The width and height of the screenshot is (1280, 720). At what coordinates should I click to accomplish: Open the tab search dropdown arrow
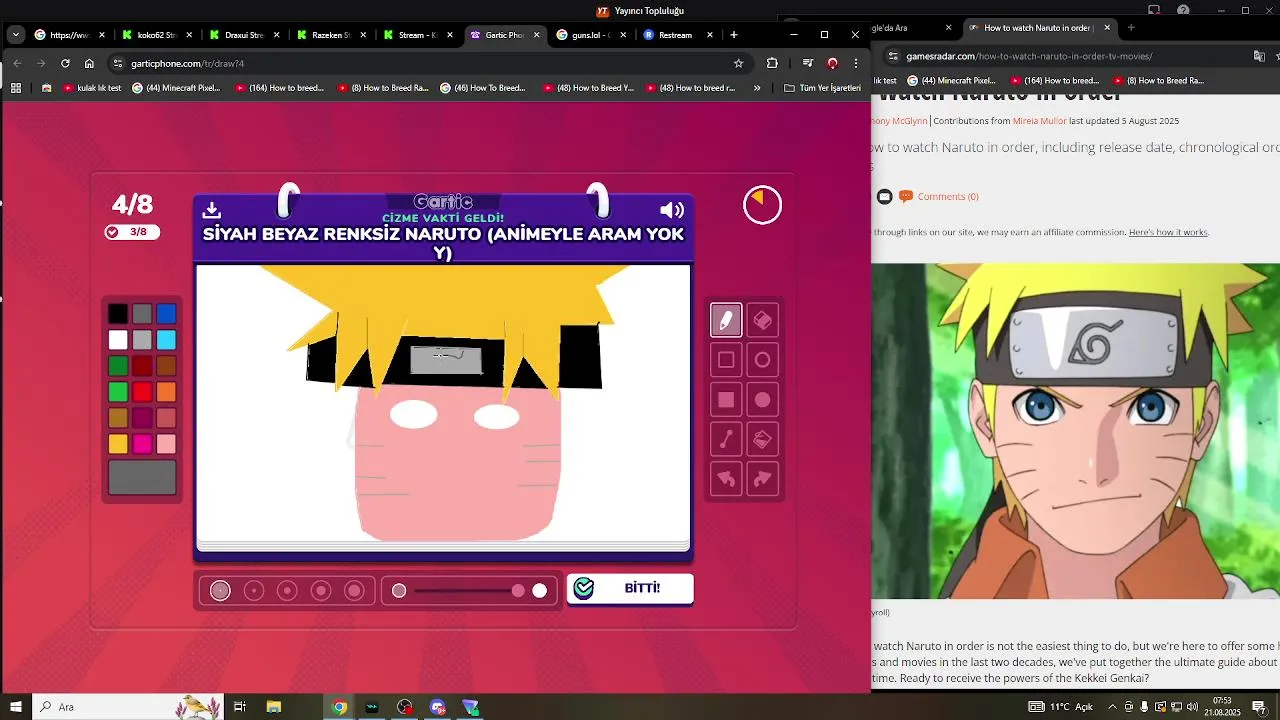[16, 35]
